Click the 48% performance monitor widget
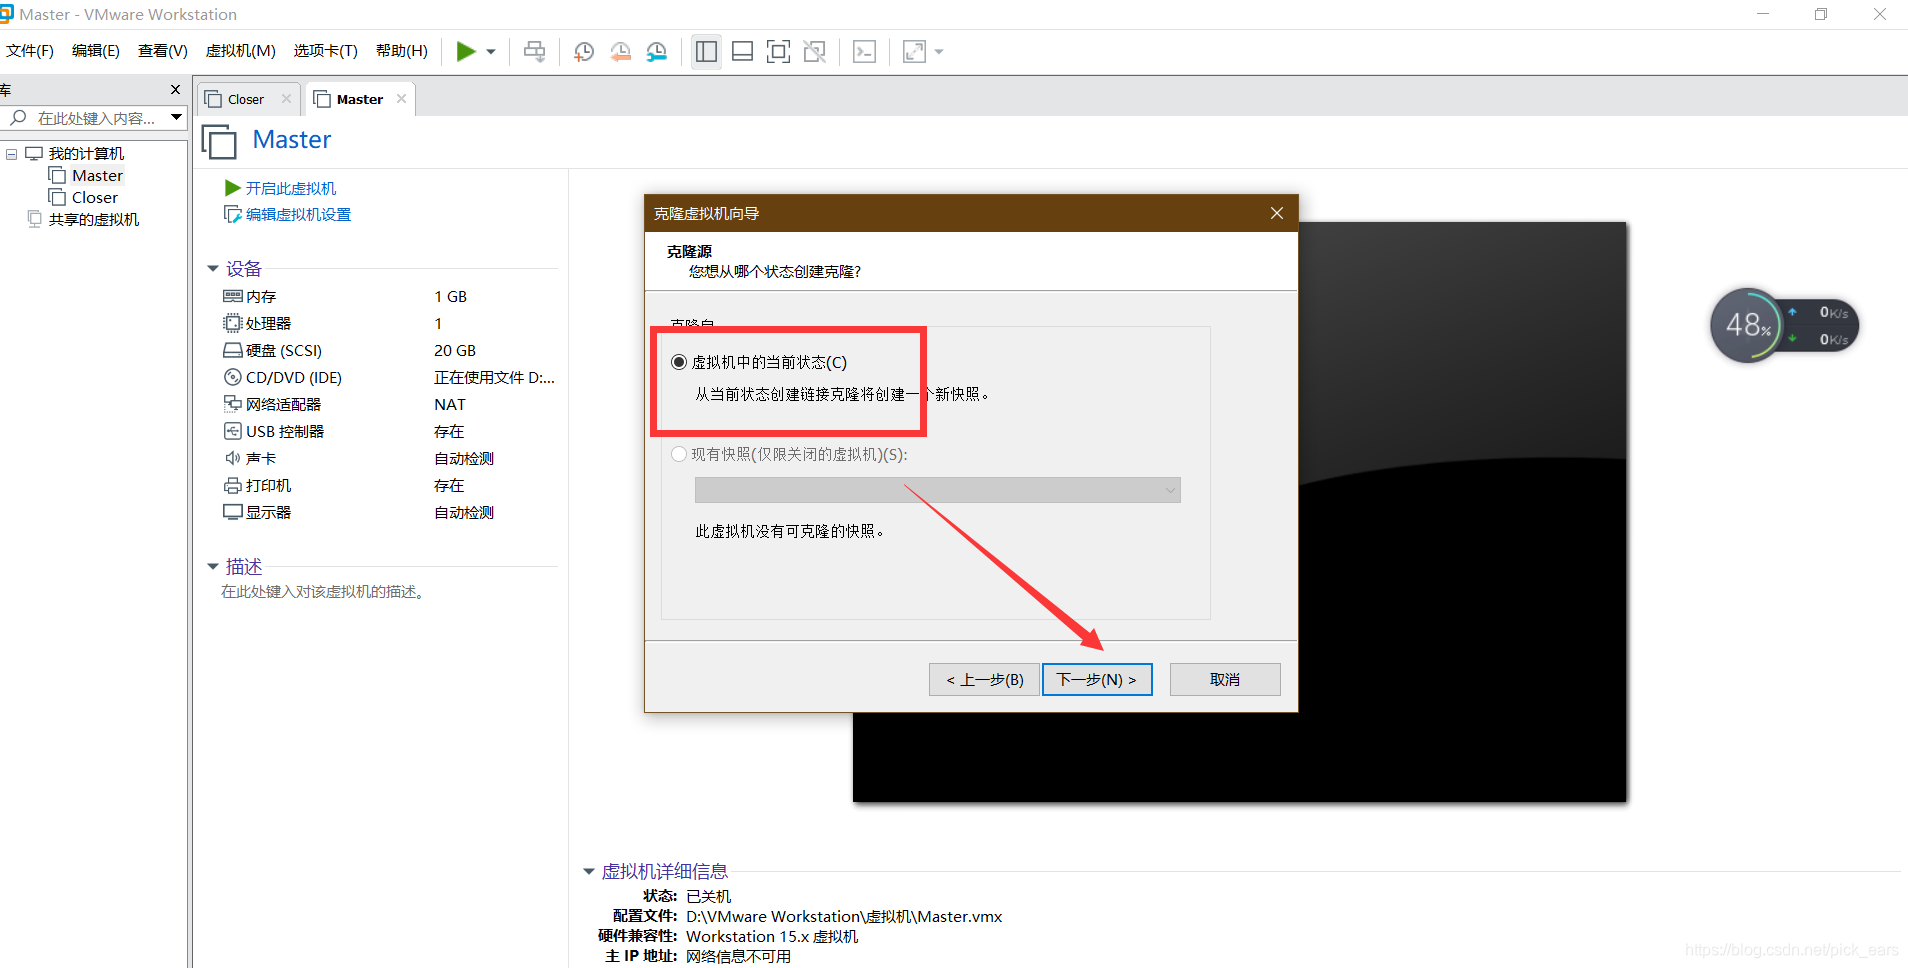This screenshot has height=968, width=1908. (x=1784, y=326)
